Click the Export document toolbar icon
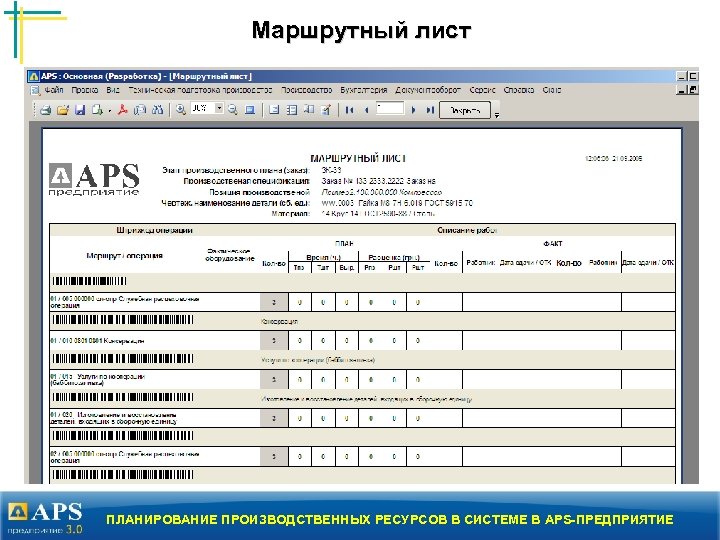 point(97,110)
